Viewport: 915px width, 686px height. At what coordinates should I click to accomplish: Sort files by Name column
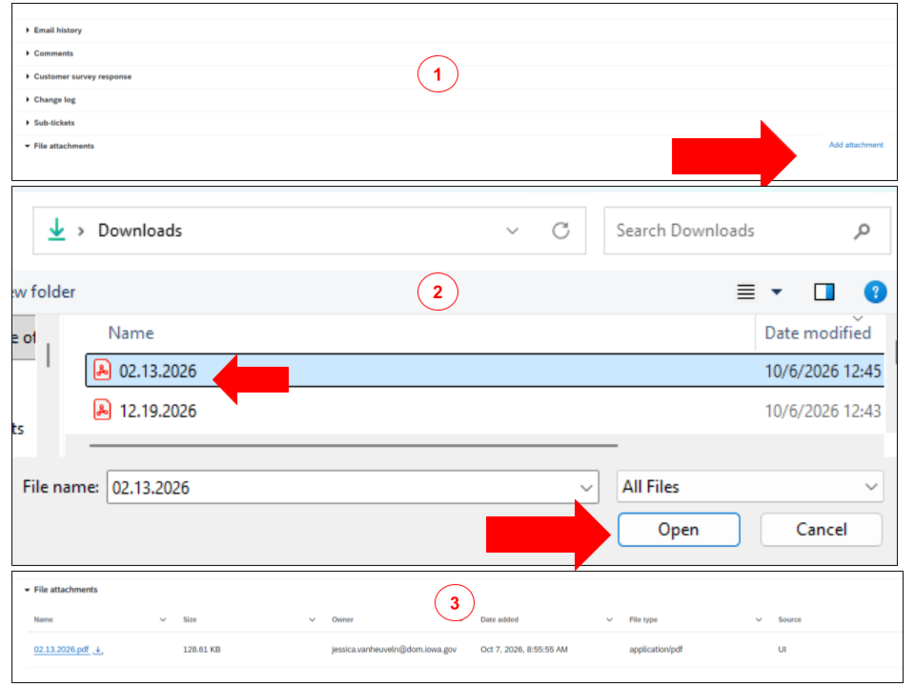pos(131,333)
